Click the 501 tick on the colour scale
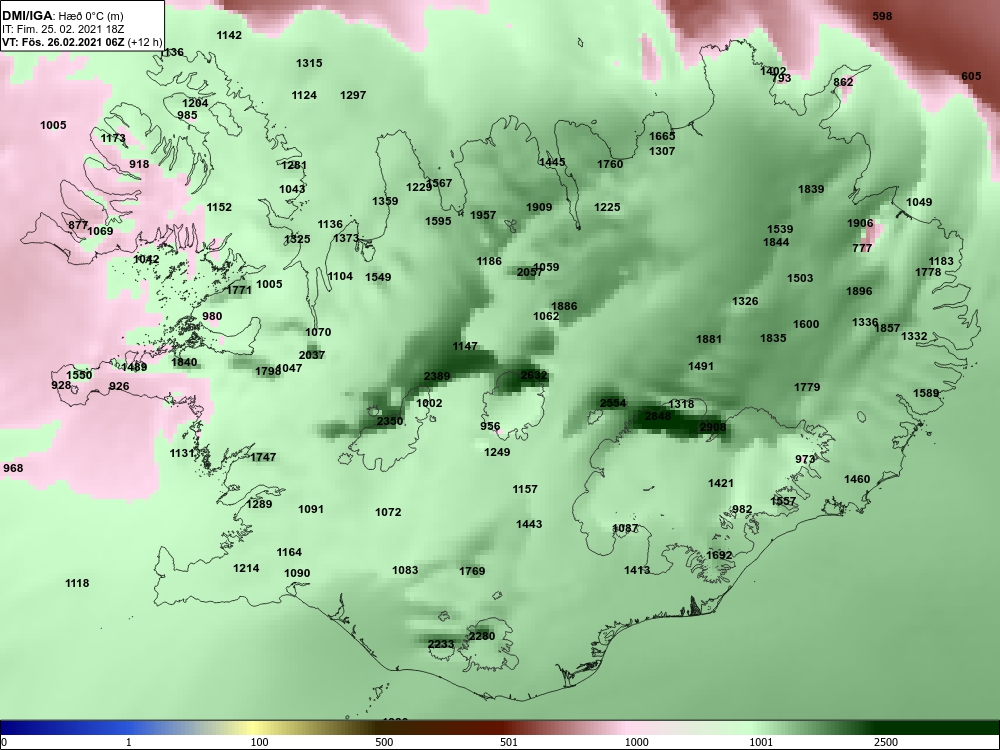The height and width of the screenshot is (750, 1000). click(508, 743)
